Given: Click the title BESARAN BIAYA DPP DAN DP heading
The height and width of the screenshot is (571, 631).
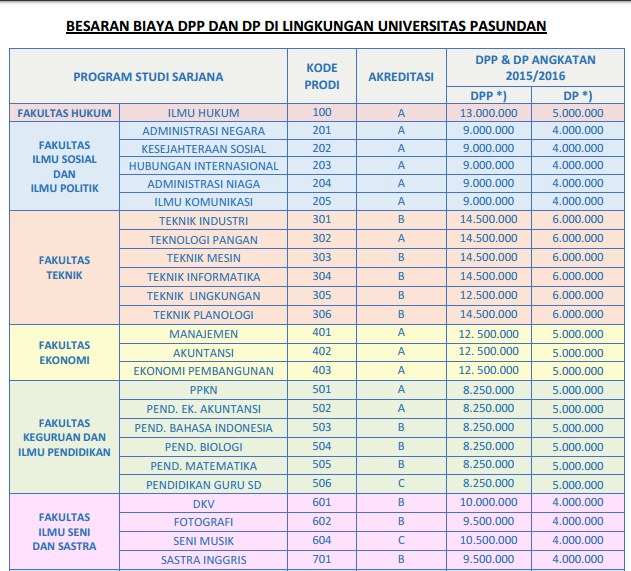Looking at the screenshot, I should click(x=306, y=26).
